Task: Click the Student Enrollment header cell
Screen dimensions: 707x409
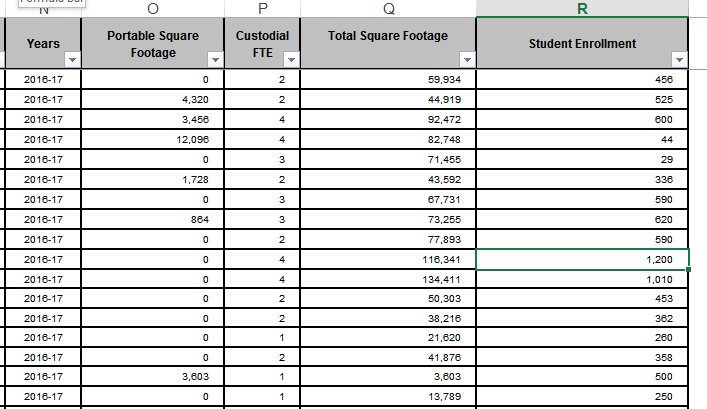Action: point(582,44)
